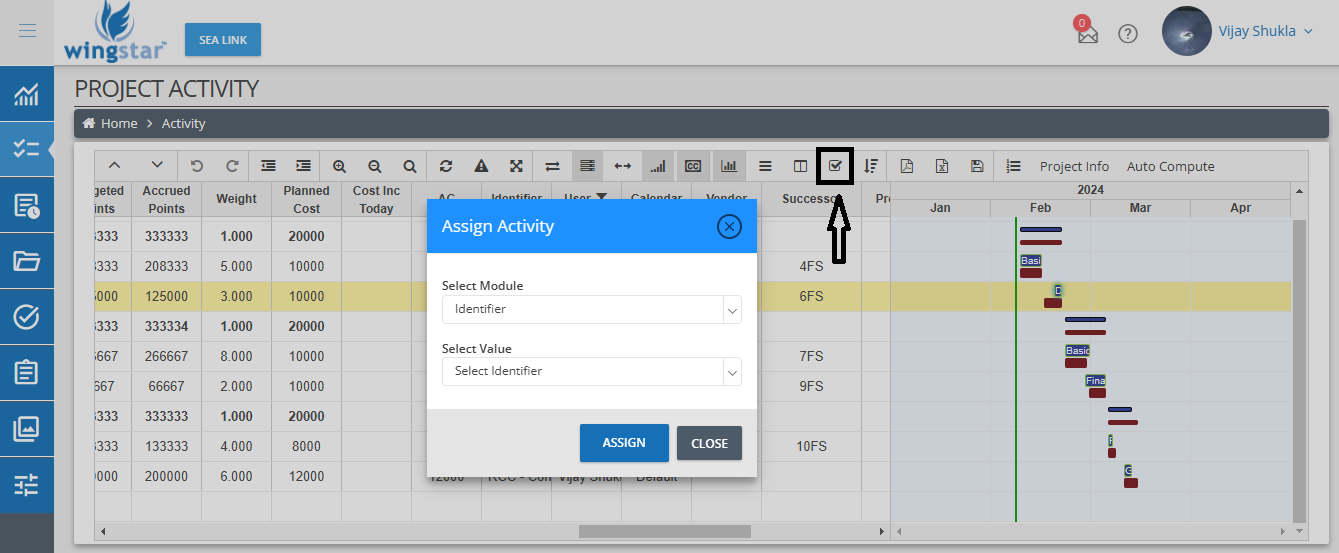The image size is (1339, 553).
Task: Export to PDF toolbar icon
Action: point(906,166)
